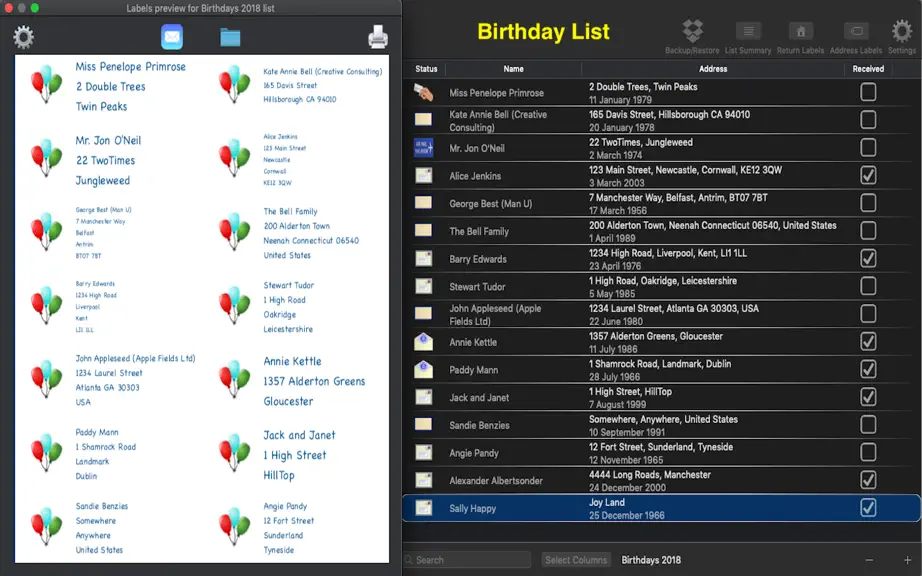
Task: Check Received for Mr. Jon O'Neil
Action: click(x=868, y=147)
